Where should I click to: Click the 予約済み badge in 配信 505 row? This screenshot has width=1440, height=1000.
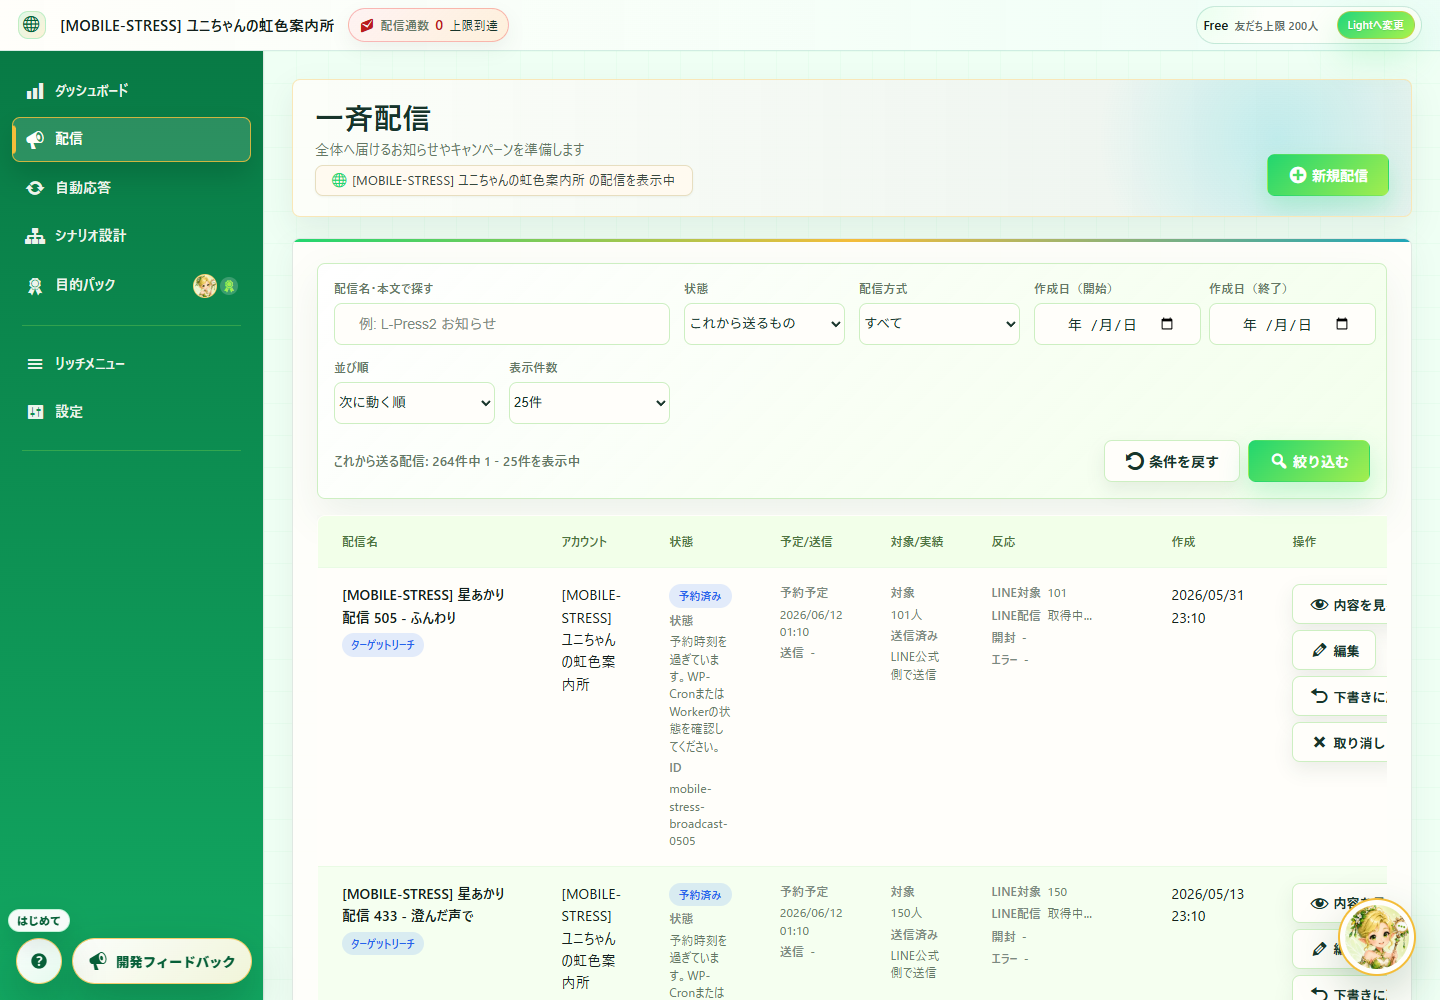700,596
